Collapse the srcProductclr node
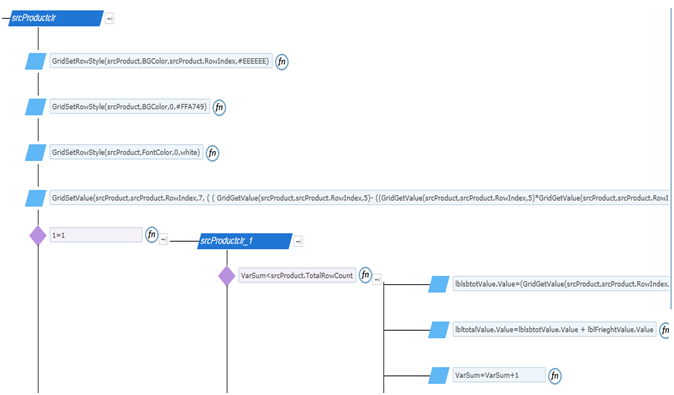 pos(110,18)
